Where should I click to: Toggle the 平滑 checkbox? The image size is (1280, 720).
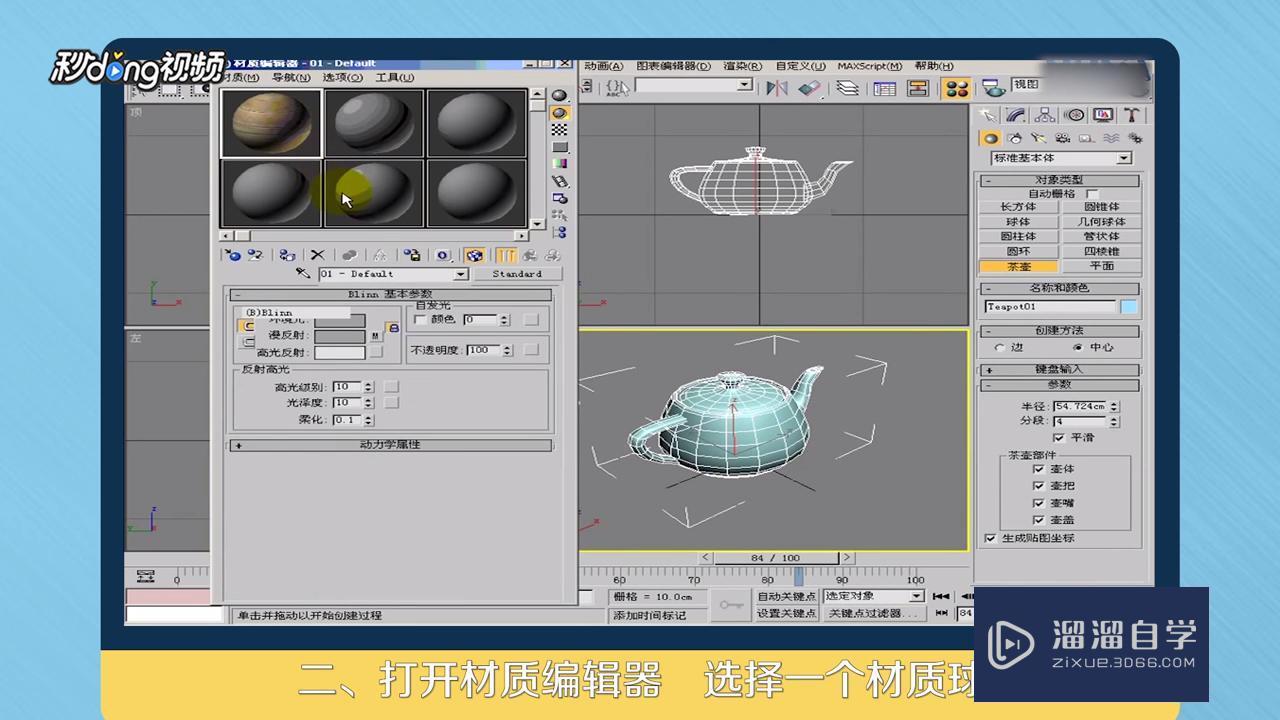1059,438
